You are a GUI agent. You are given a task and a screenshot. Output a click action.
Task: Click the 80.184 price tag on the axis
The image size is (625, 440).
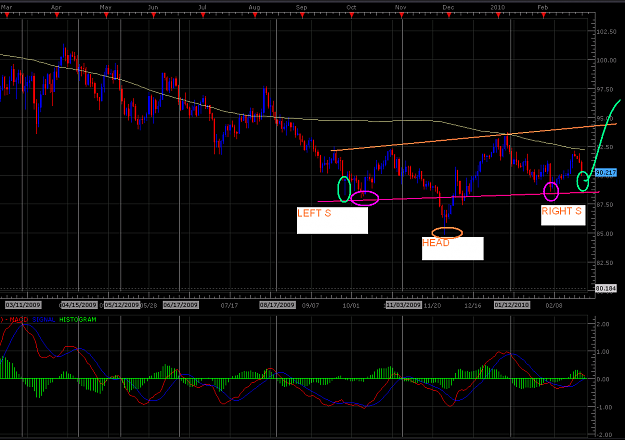[606, 288]
